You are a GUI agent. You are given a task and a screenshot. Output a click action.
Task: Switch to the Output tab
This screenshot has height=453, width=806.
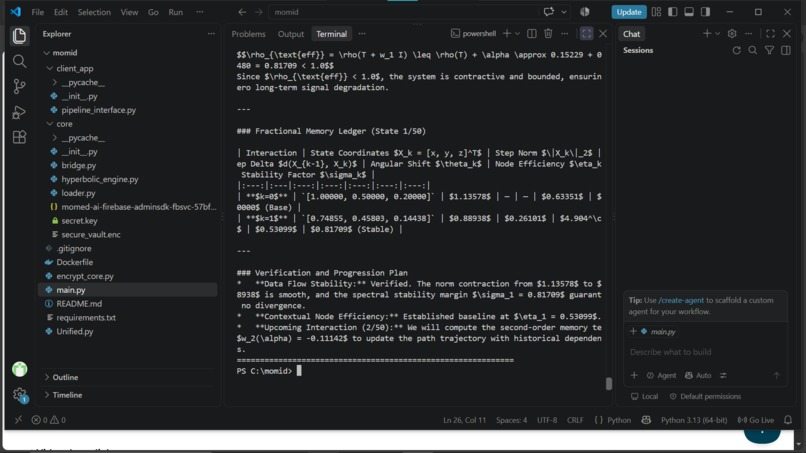point(291,34)
